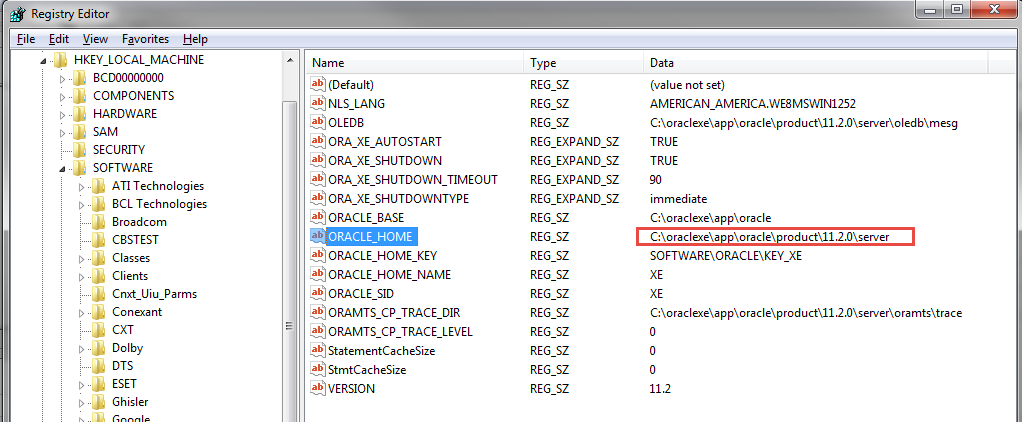Click the ORACLE_HOME_NAME value icon
The image size is (1022, 422).
pyautogui.click(x=317, y=274)
